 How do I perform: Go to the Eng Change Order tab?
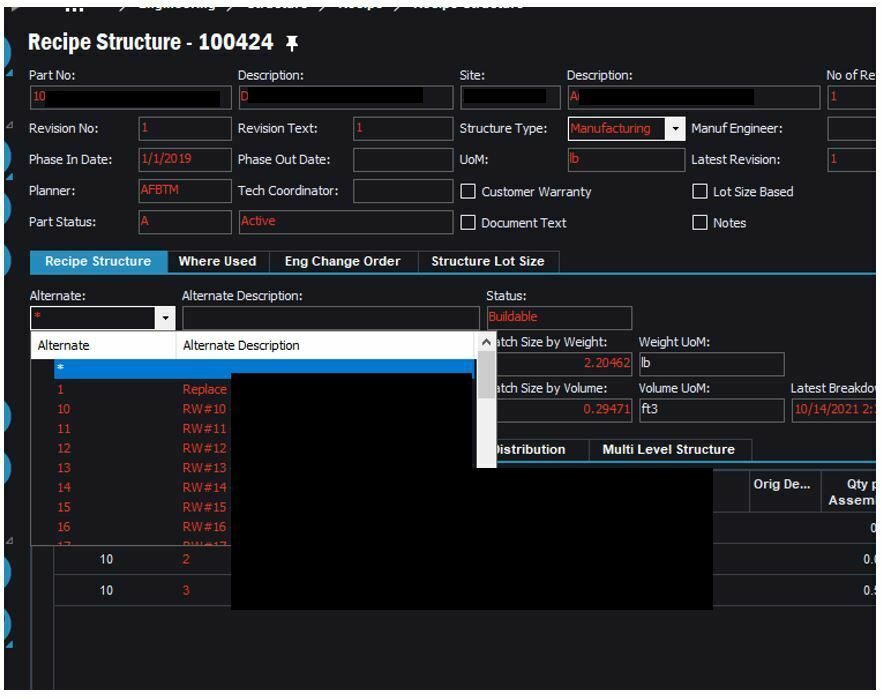tap(342, 261)
